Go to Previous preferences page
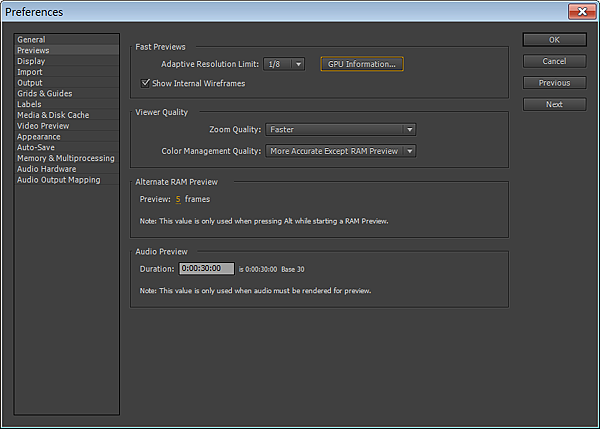 (554, 83)
